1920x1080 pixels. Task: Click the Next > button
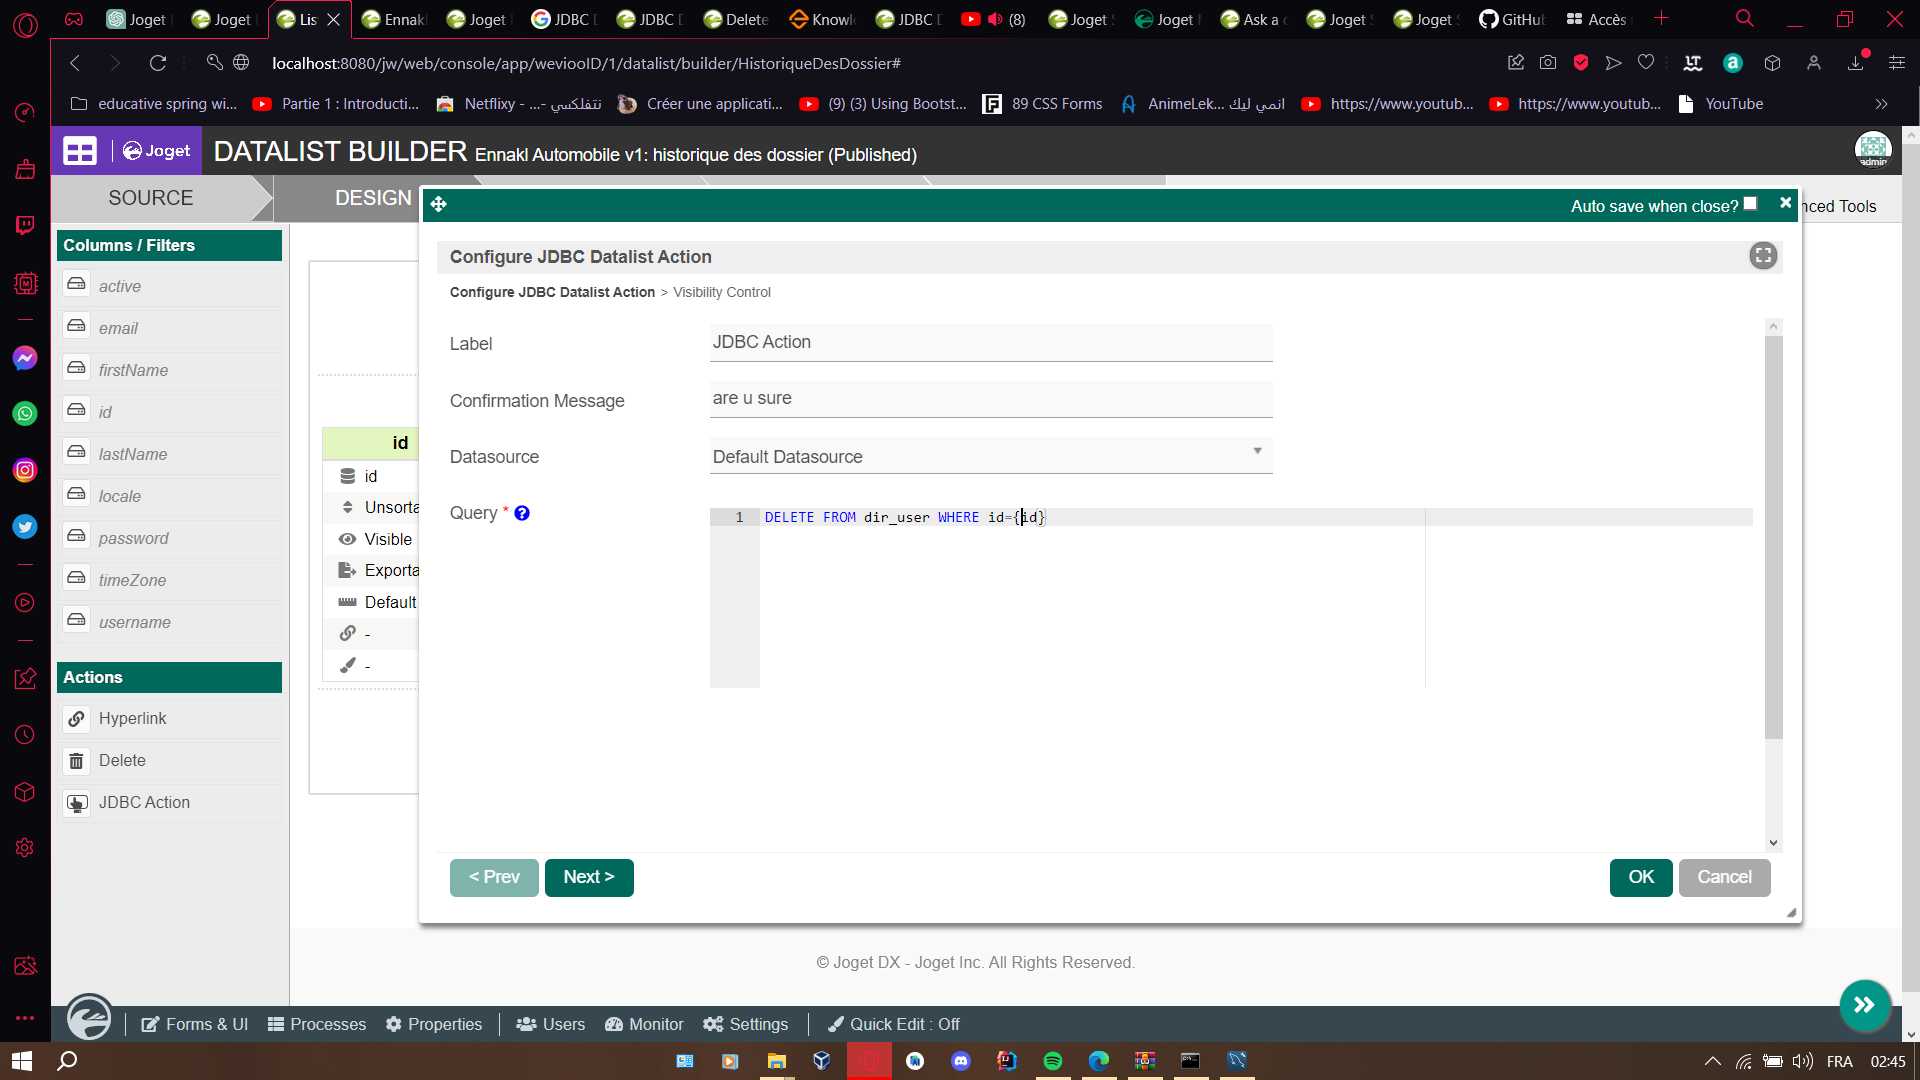pos(589,877)
